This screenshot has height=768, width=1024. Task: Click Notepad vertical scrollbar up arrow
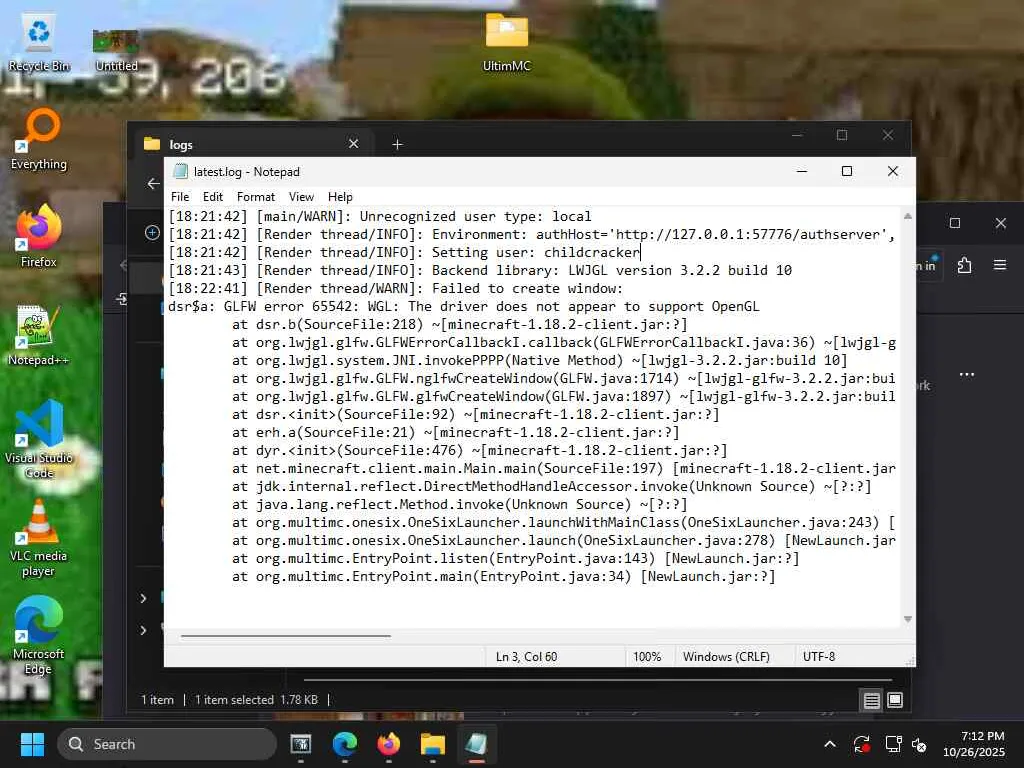[x=907, y=216]
